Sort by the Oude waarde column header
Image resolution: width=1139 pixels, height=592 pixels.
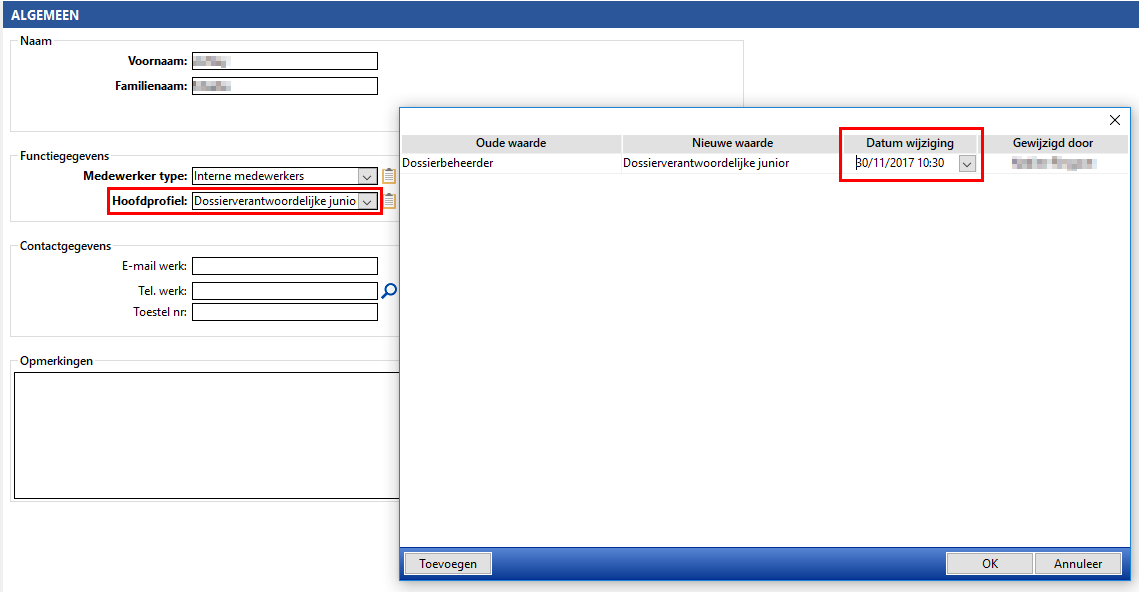pyautogui.click(x=511, y=143)
